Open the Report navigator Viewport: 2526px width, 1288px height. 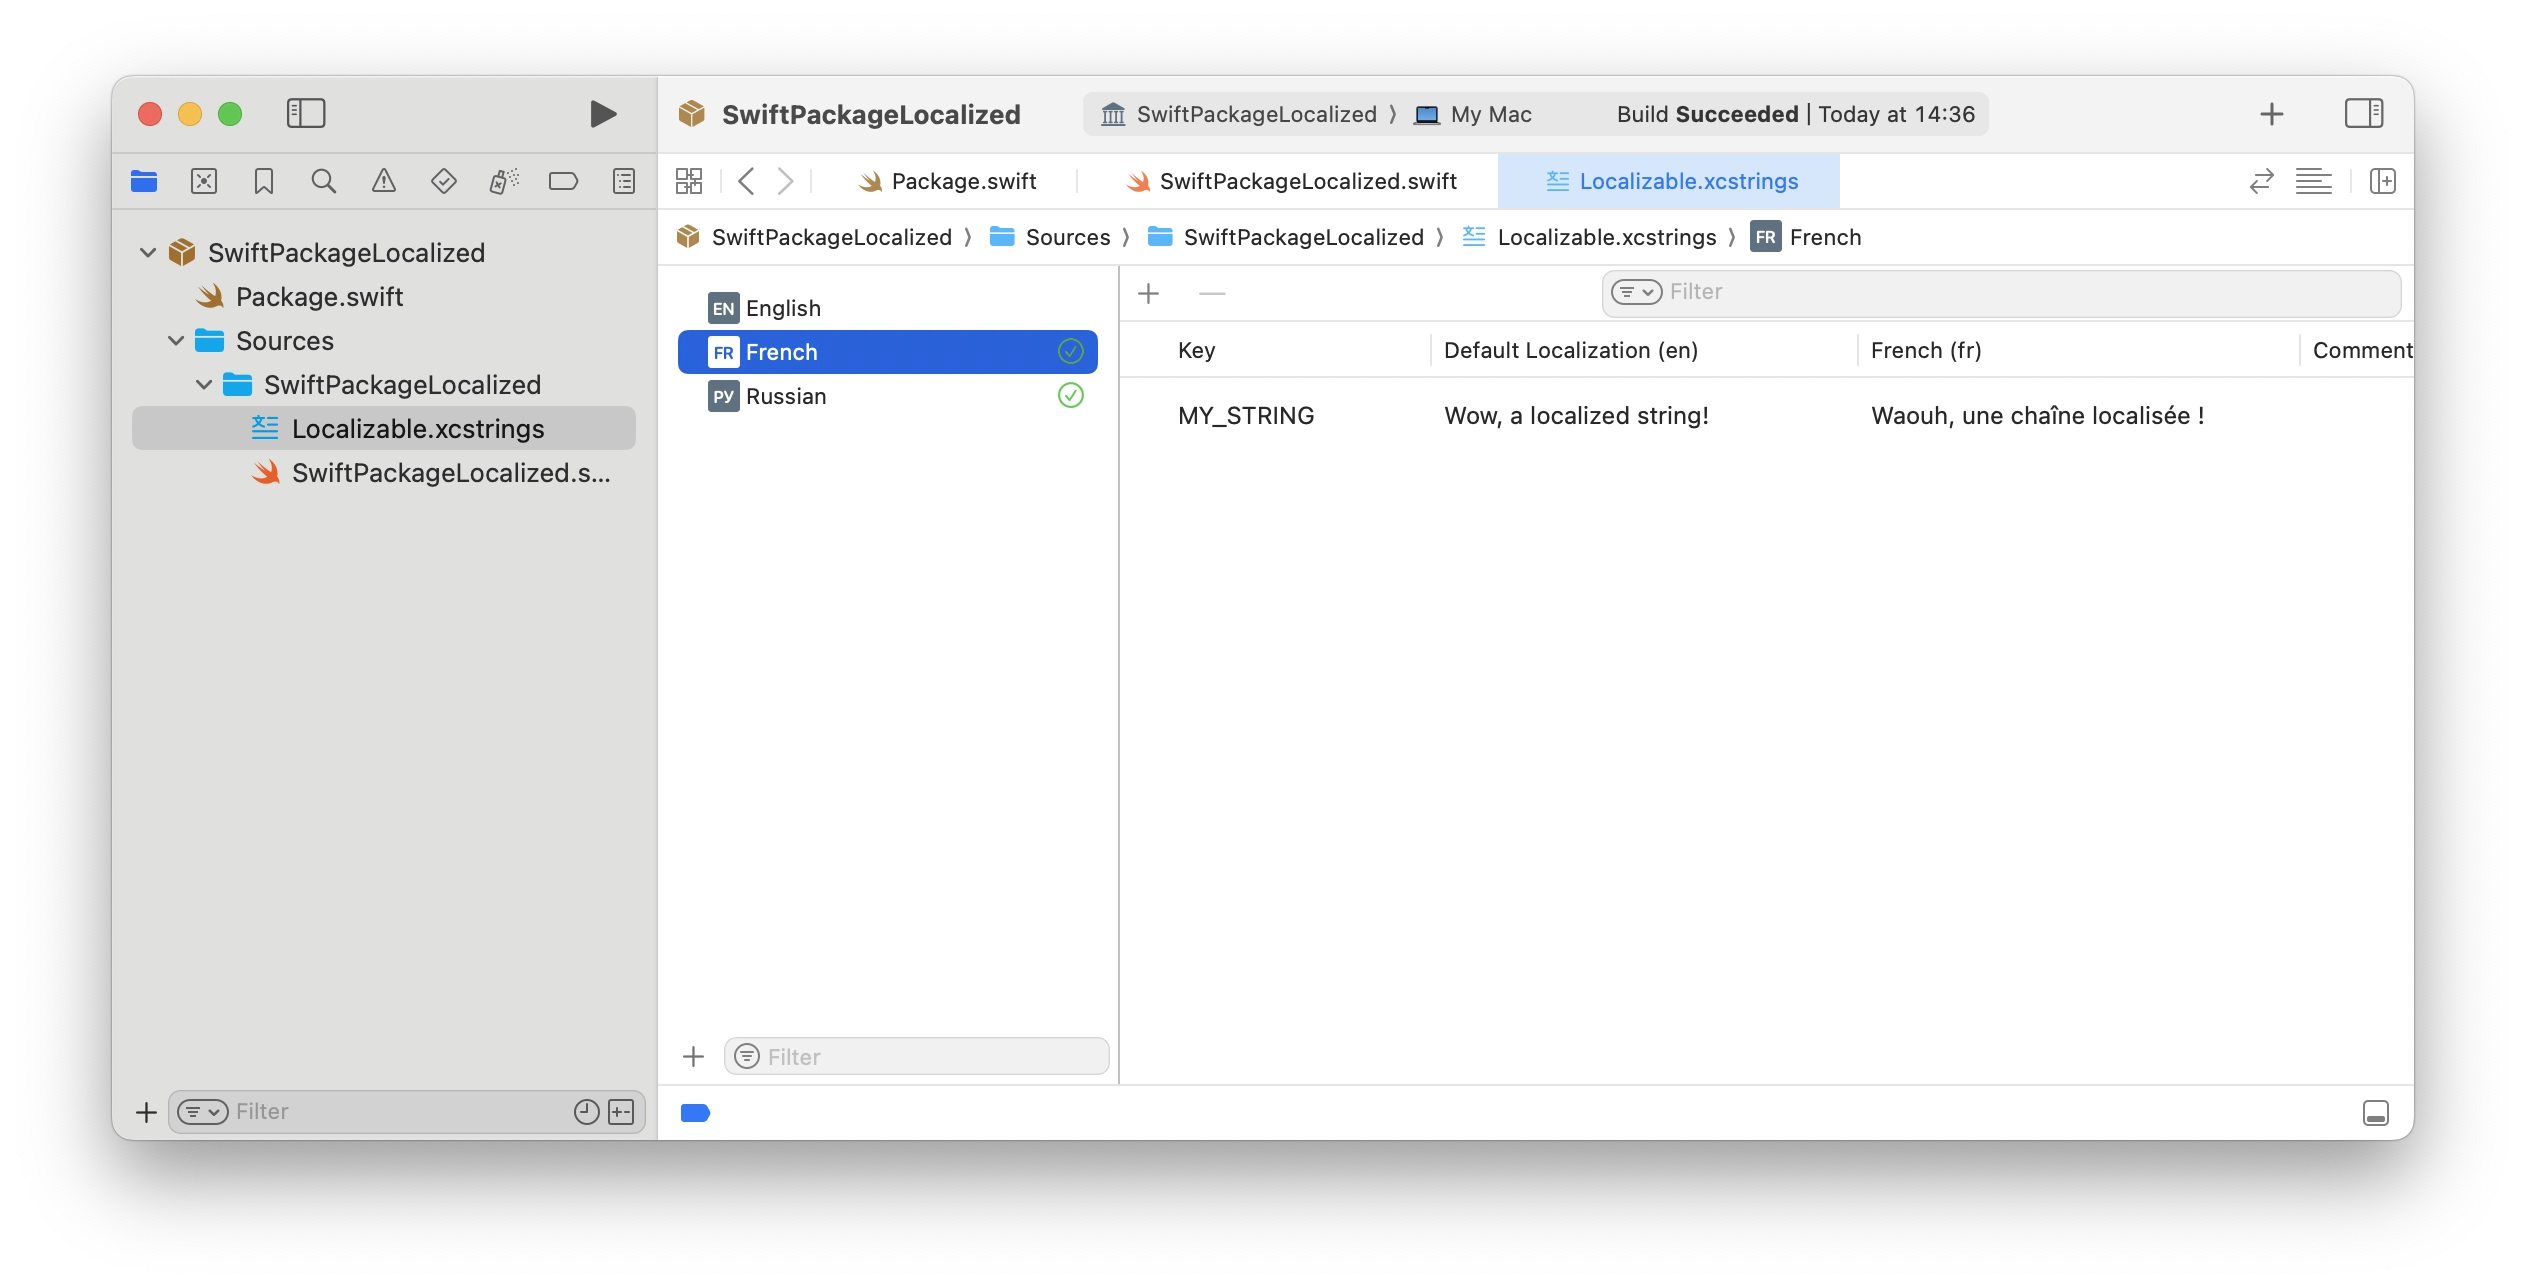pyautogui.click(x=624, y=181)
